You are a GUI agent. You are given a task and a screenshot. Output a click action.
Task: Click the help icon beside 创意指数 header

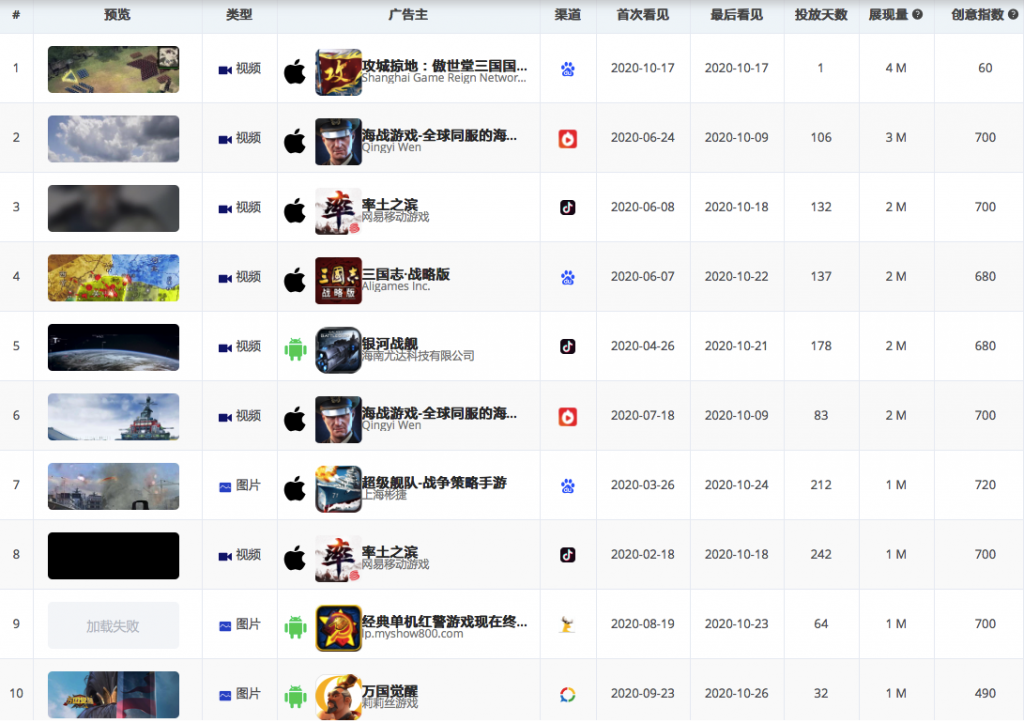[x=1013, y=15]
